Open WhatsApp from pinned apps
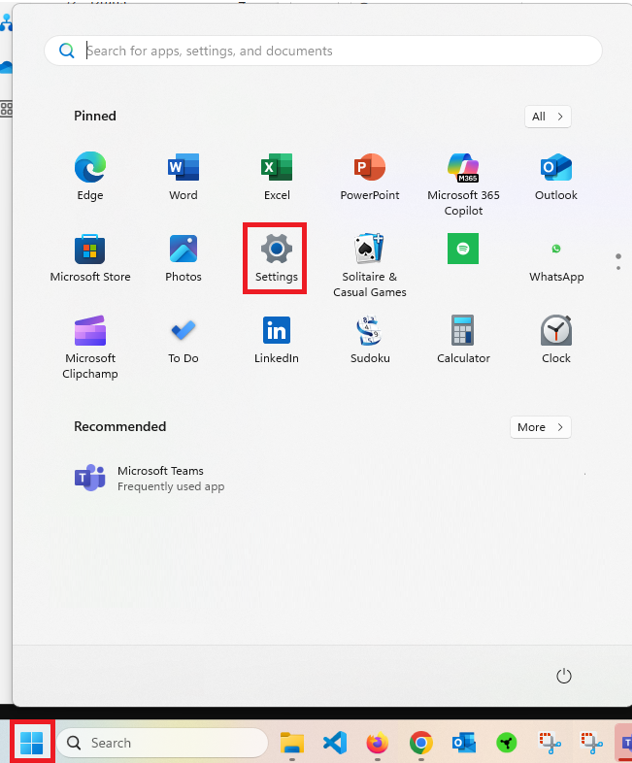 click(x=556, y=263)
